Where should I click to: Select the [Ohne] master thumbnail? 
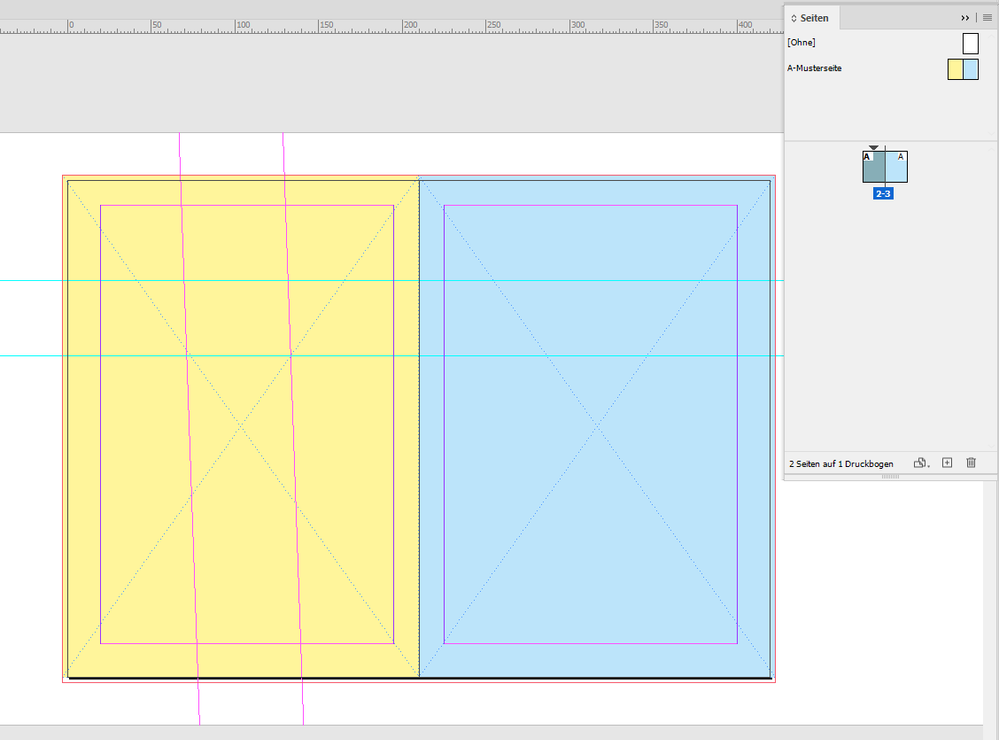coord(970,43)
